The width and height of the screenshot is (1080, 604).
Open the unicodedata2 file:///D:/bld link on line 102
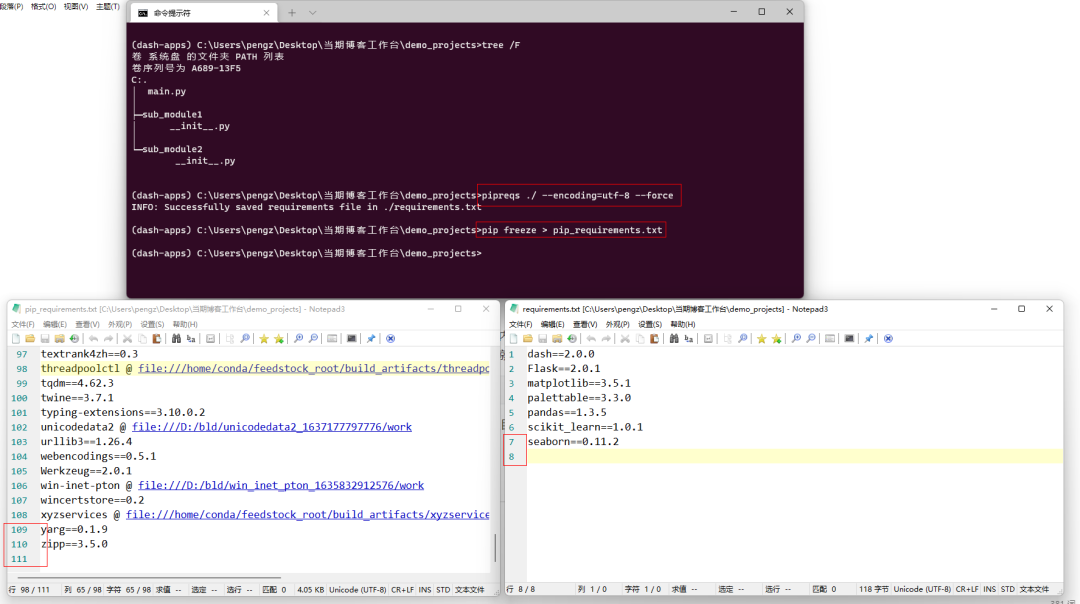point(272,427)
